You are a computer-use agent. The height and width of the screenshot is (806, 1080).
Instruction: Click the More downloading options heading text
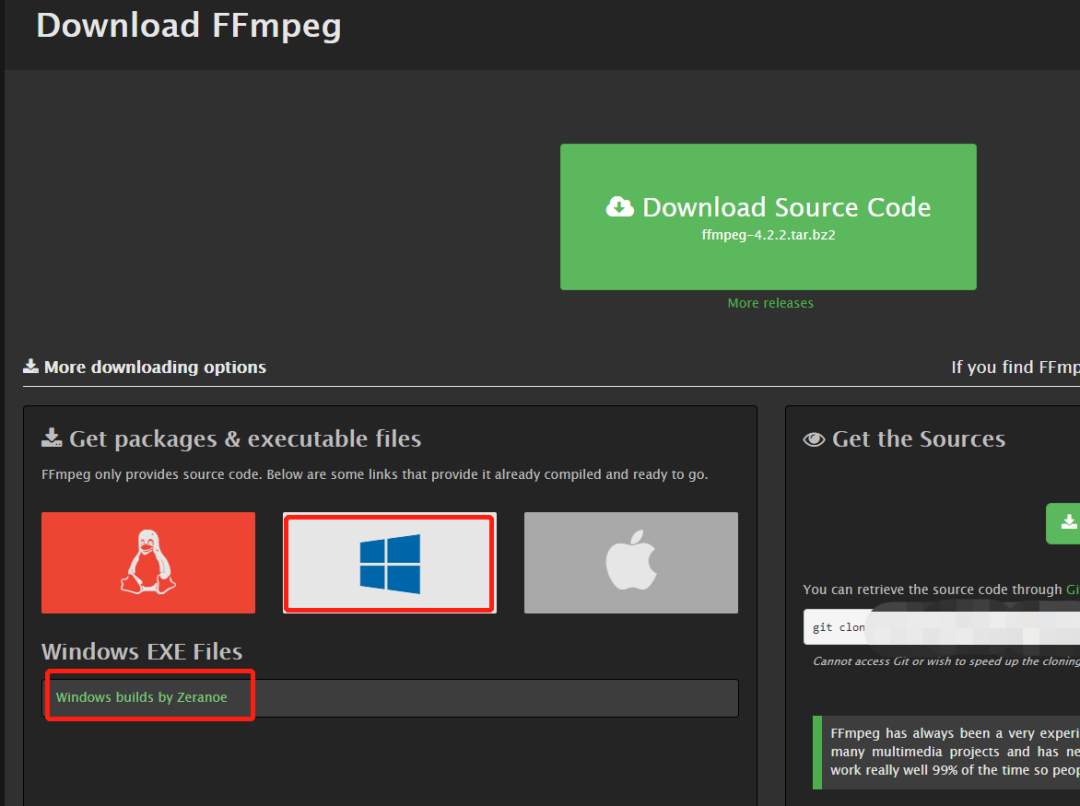tap(155, 367)
